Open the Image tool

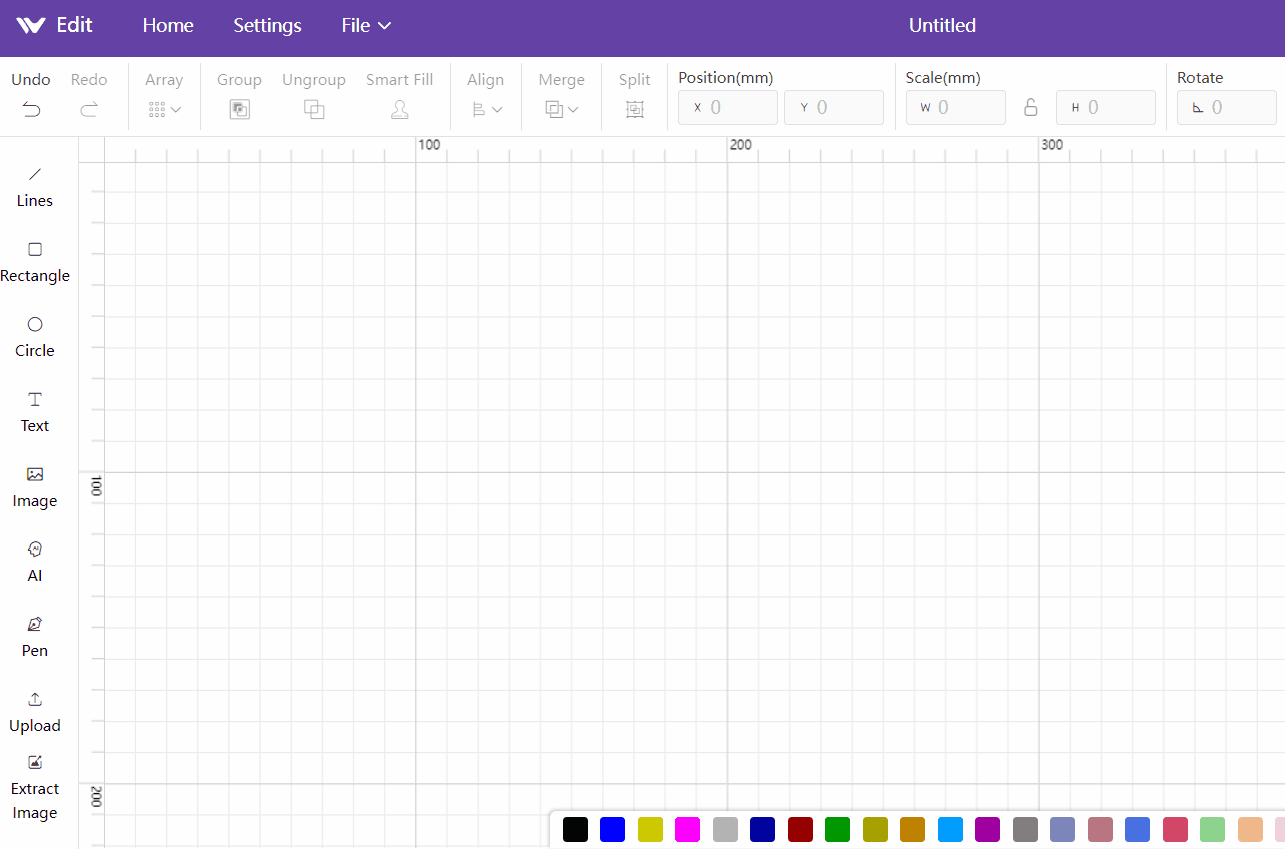35,487
